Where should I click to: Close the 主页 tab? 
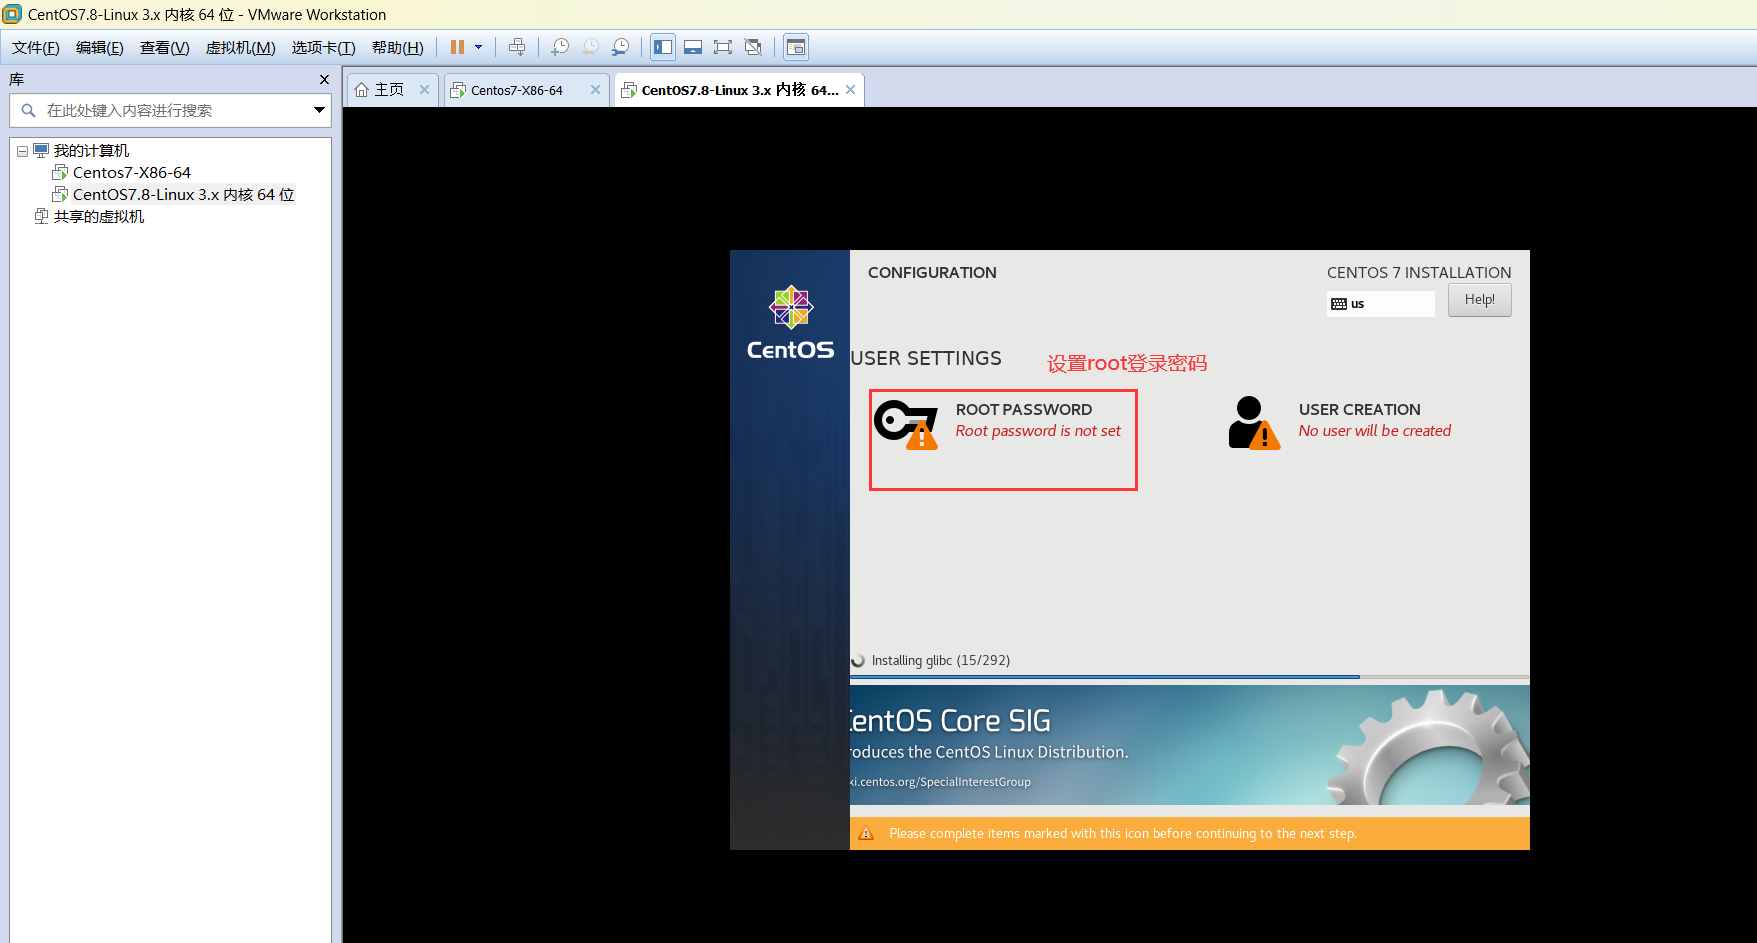click(424, 89)
